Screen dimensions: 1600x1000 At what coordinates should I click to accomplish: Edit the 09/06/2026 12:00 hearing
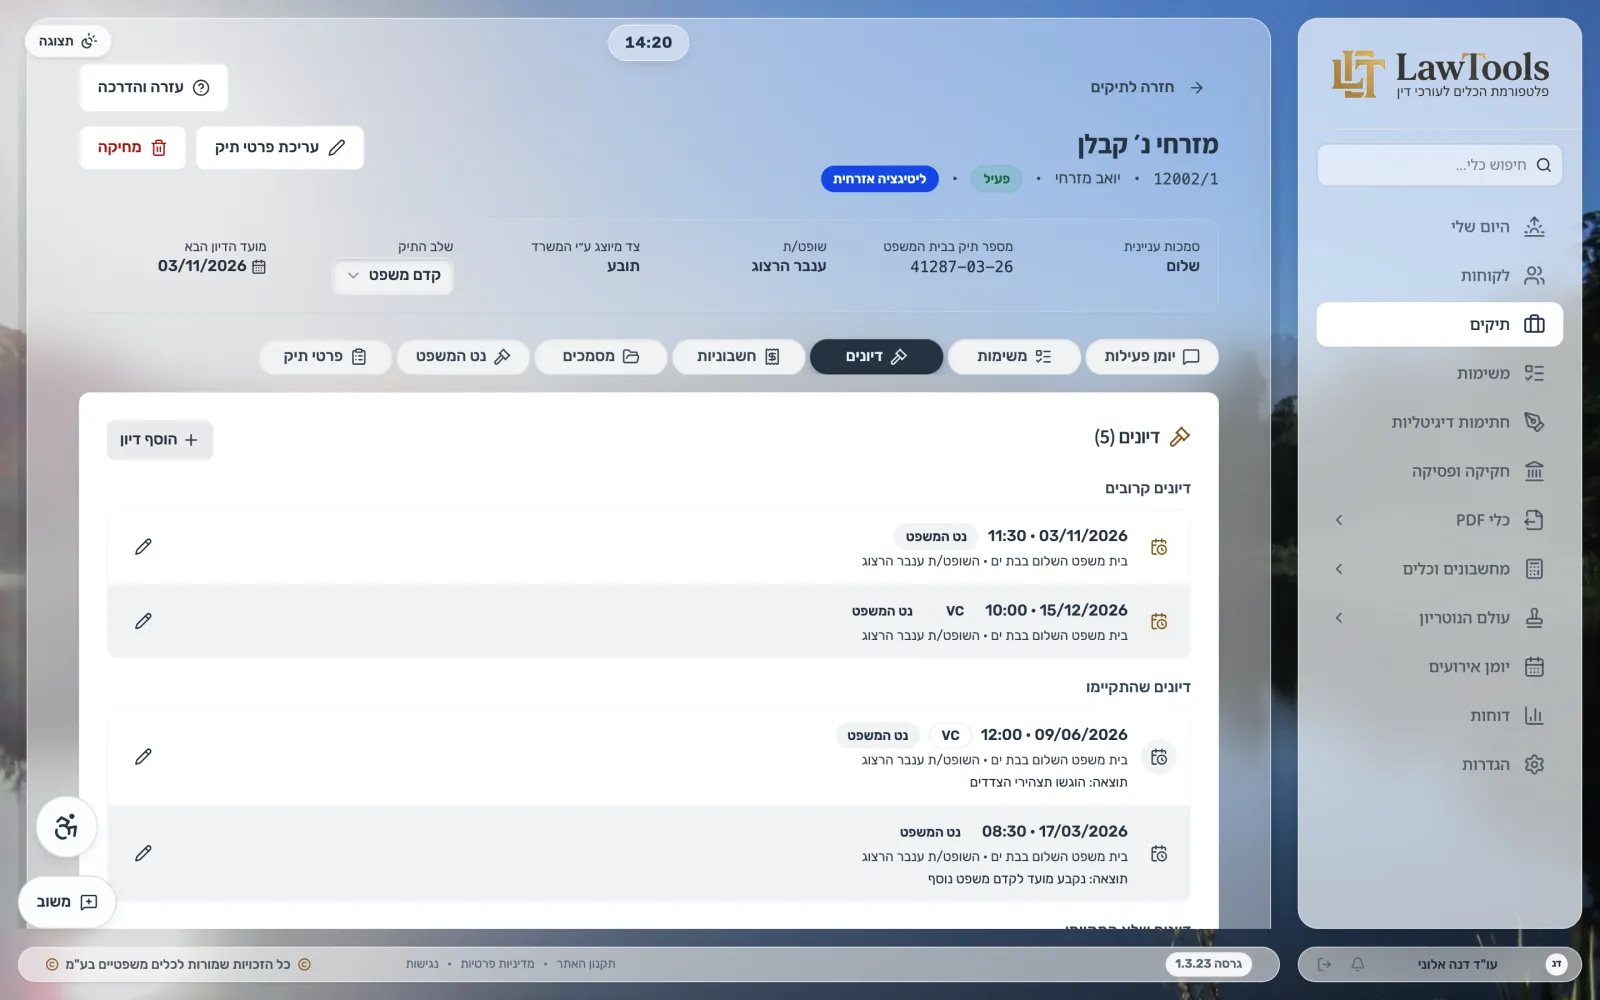[144, 757]
